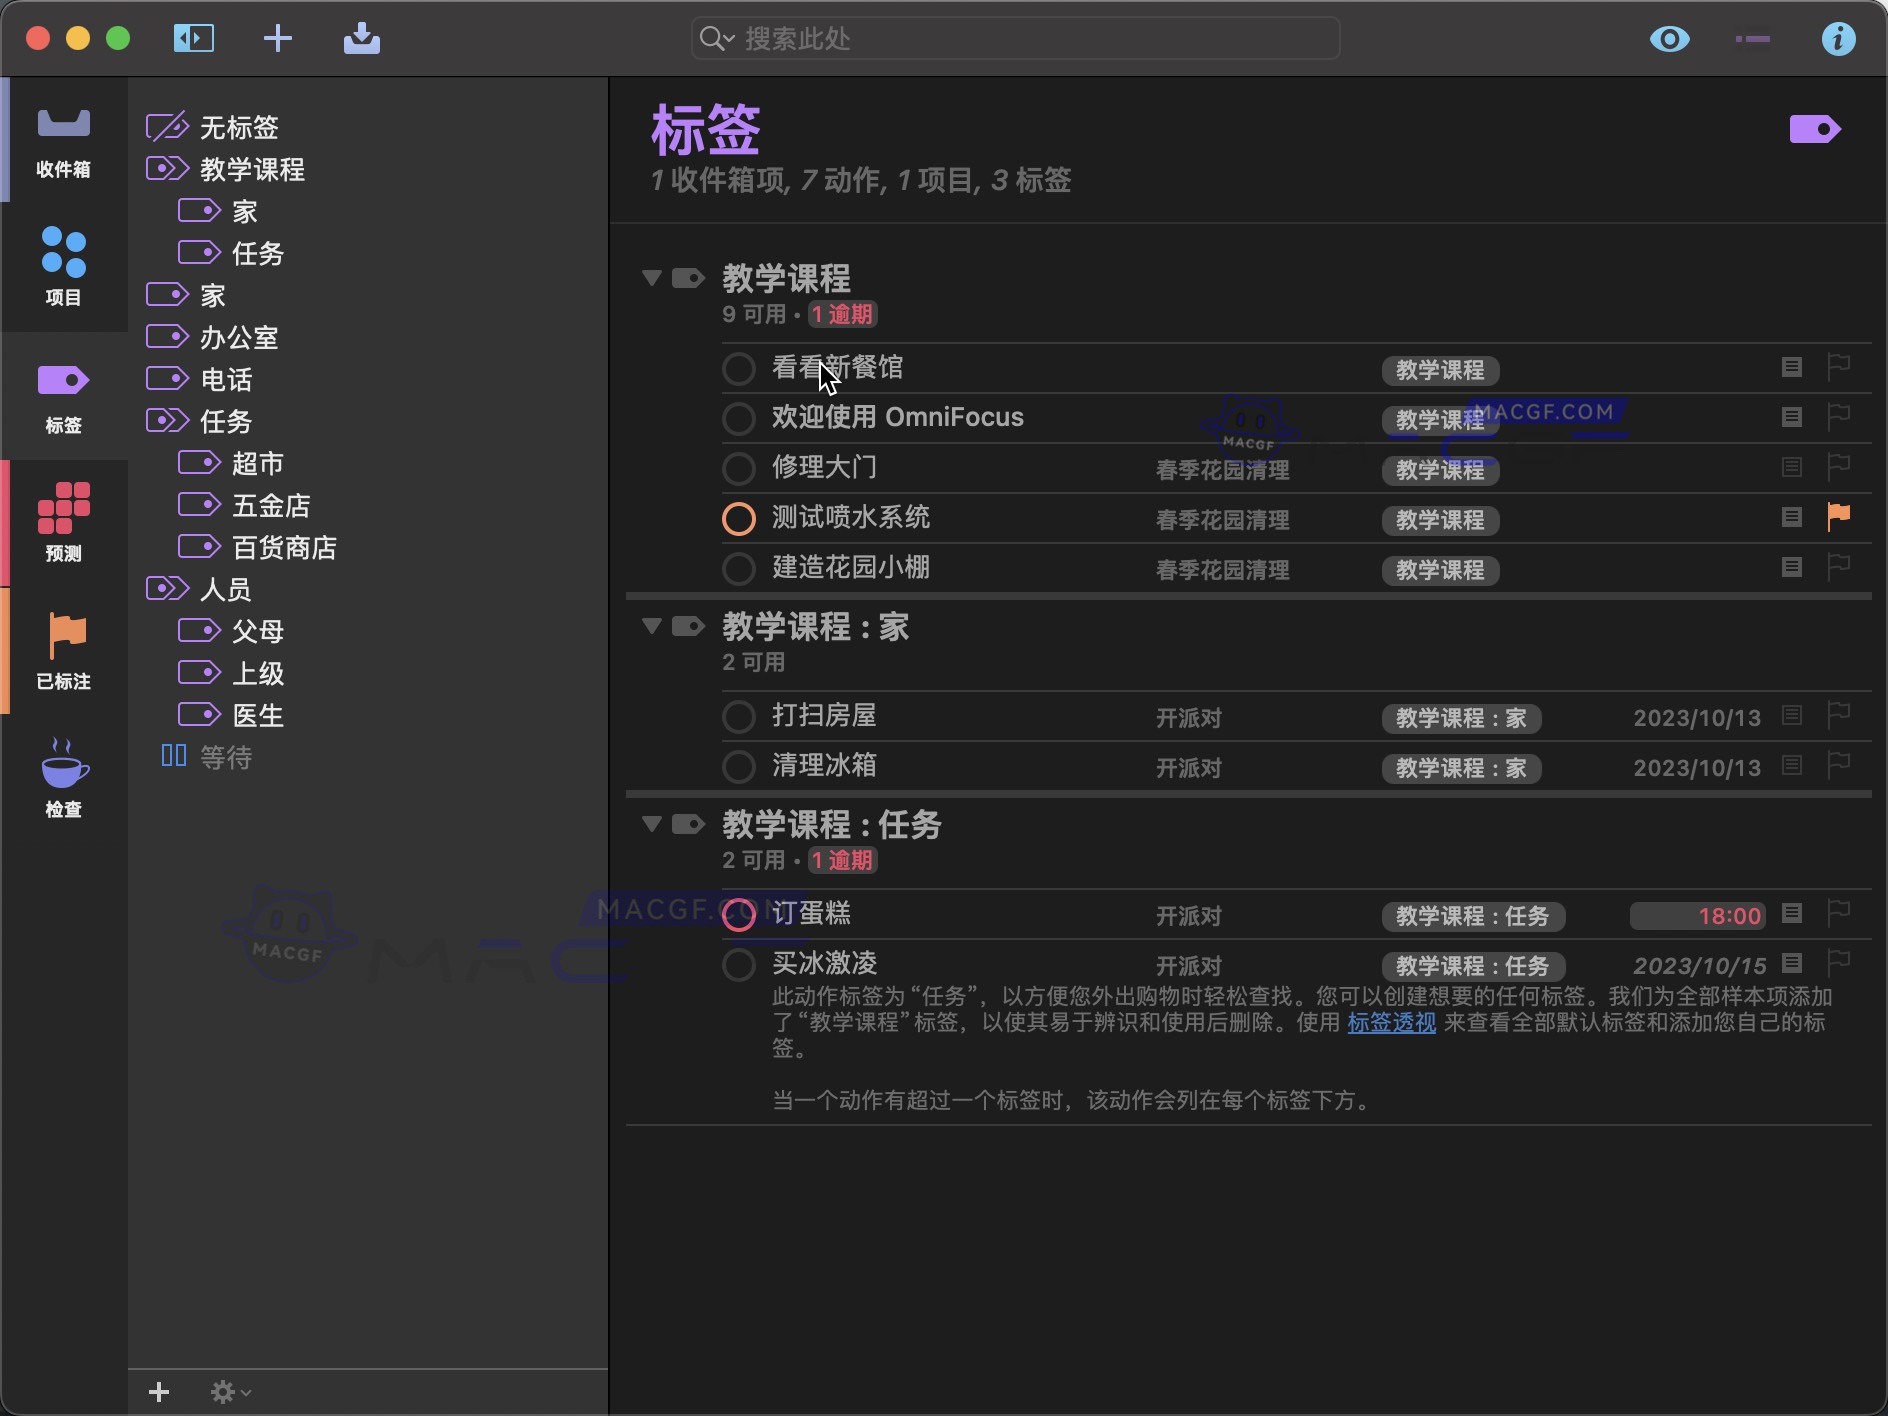
Task: Mark 订蛋糕 task as complete
Action: 738,914
